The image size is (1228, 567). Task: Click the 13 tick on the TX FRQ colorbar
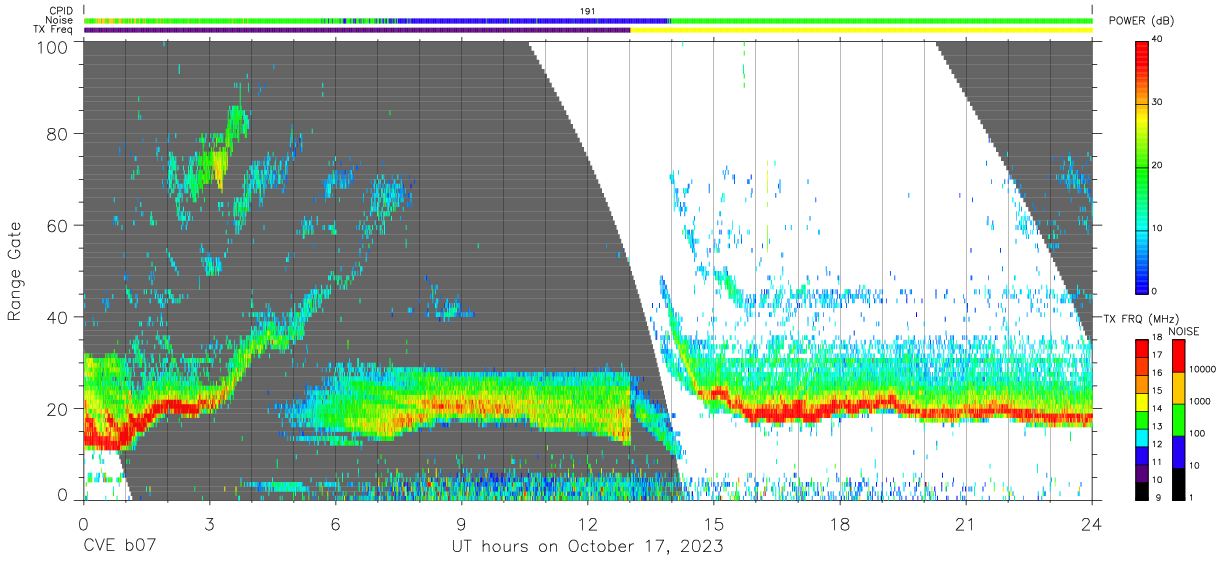point(1159,426)
